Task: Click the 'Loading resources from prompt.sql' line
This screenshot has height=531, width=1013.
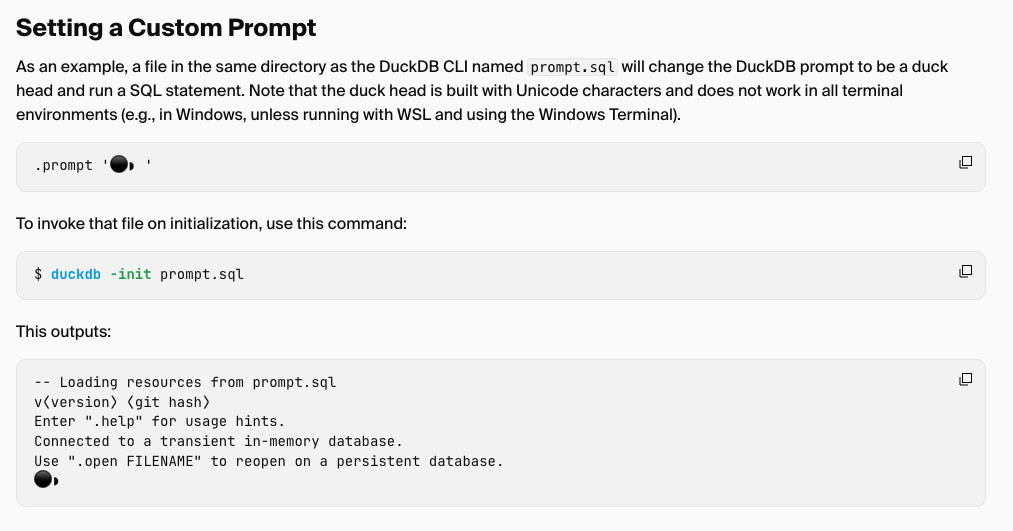Action: (x=185, y=382)
